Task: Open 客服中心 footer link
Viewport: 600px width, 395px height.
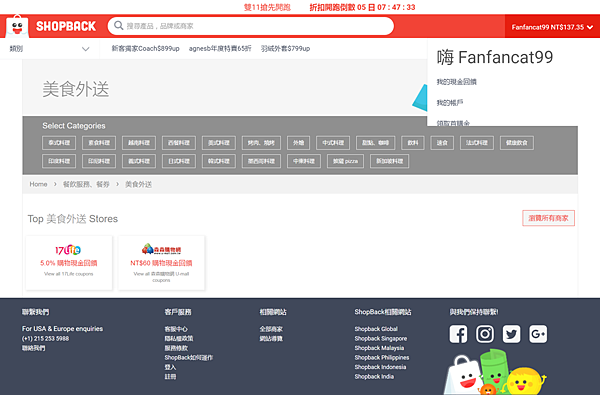Action: tap(176, 329)
